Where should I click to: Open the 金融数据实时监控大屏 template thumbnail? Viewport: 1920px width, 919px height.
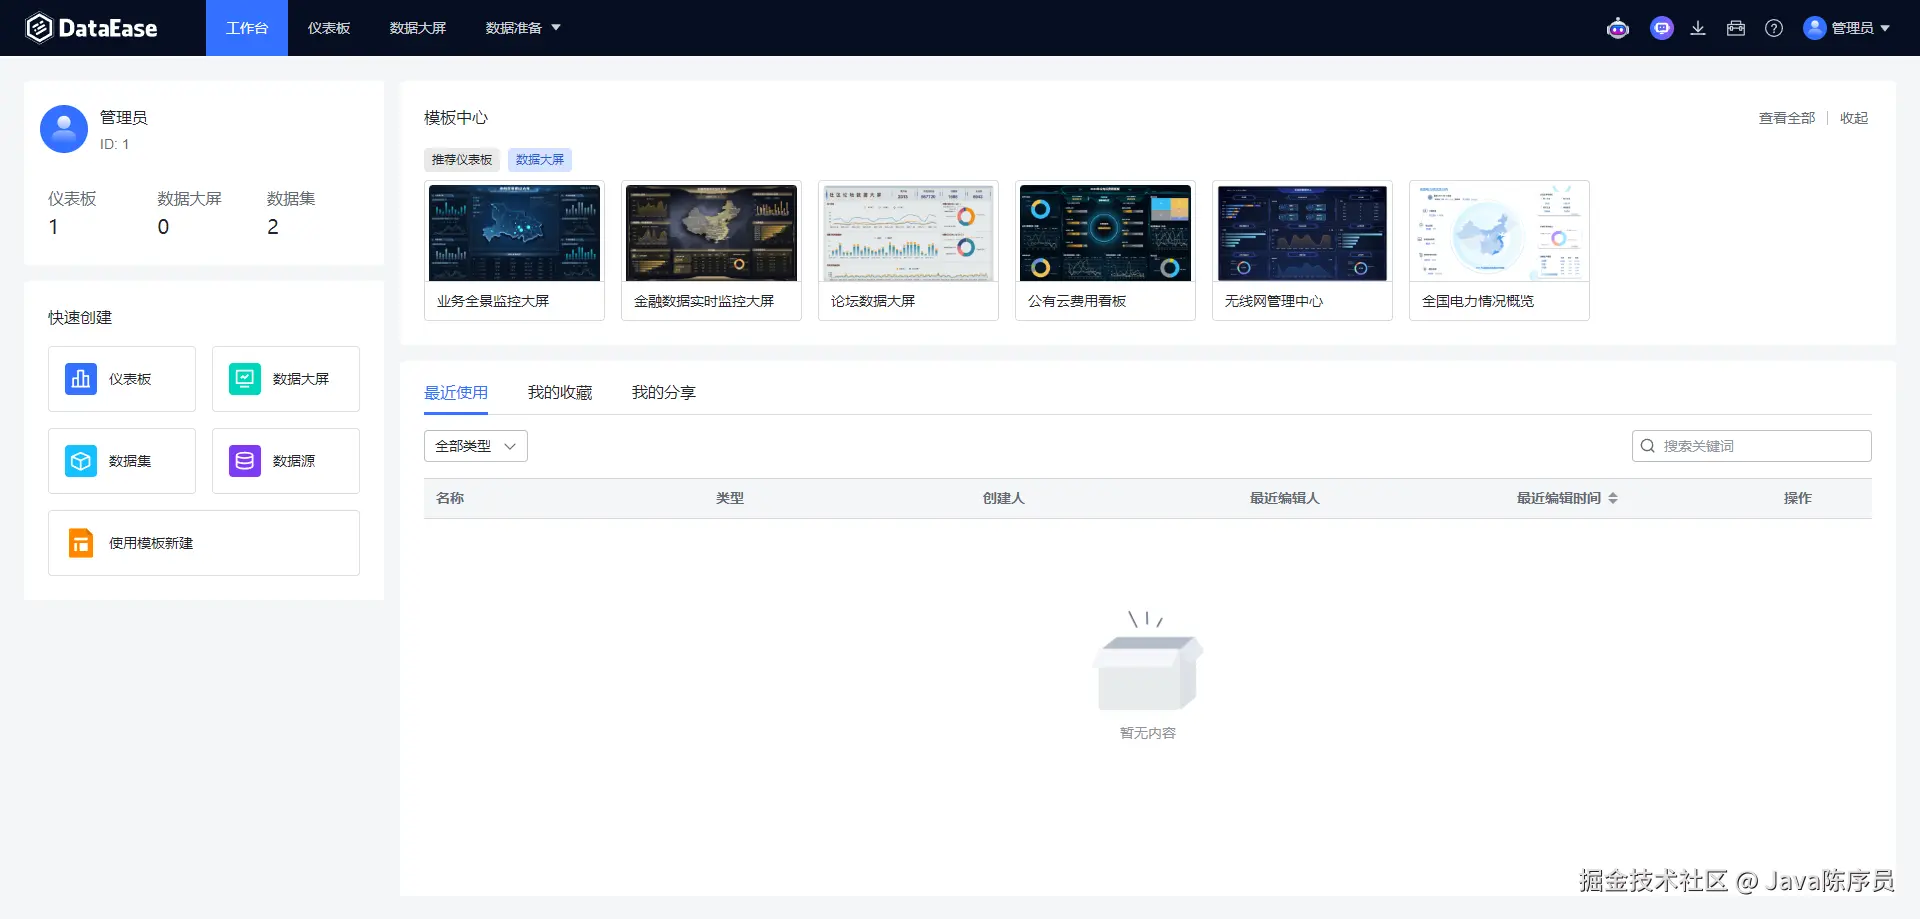(x=711, y=233)
